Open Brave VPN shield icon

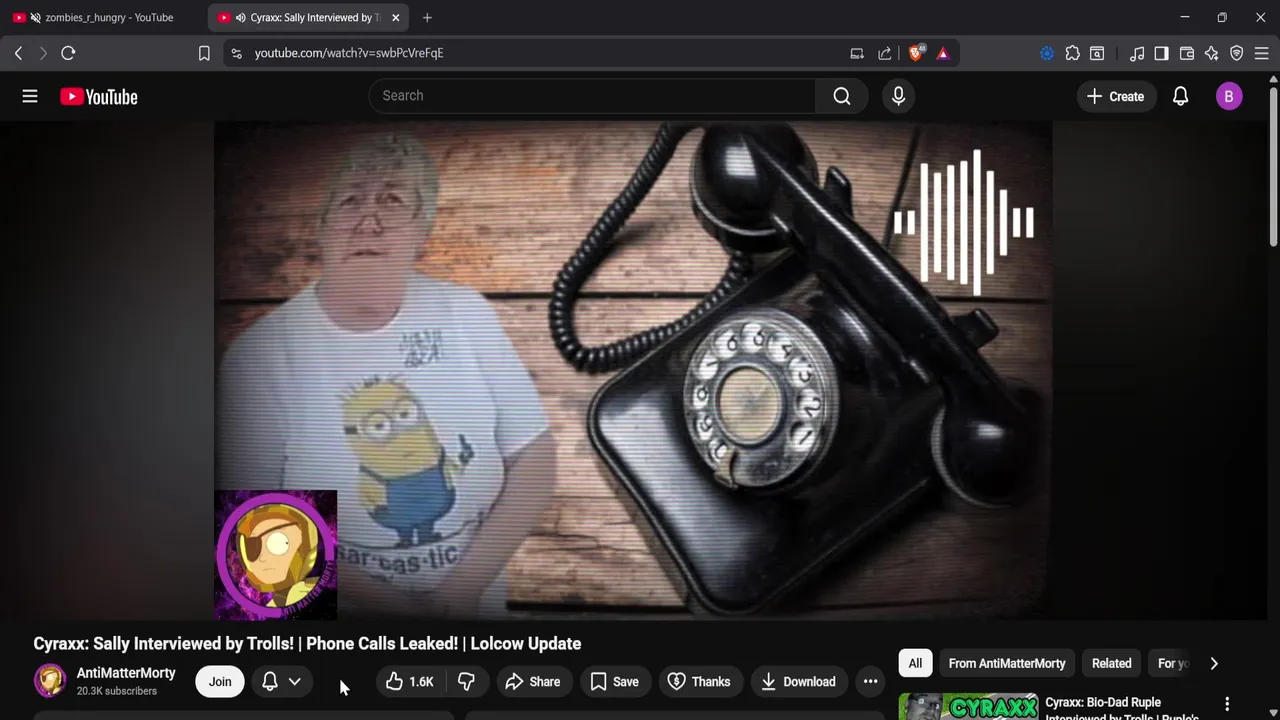point(1237,53)
